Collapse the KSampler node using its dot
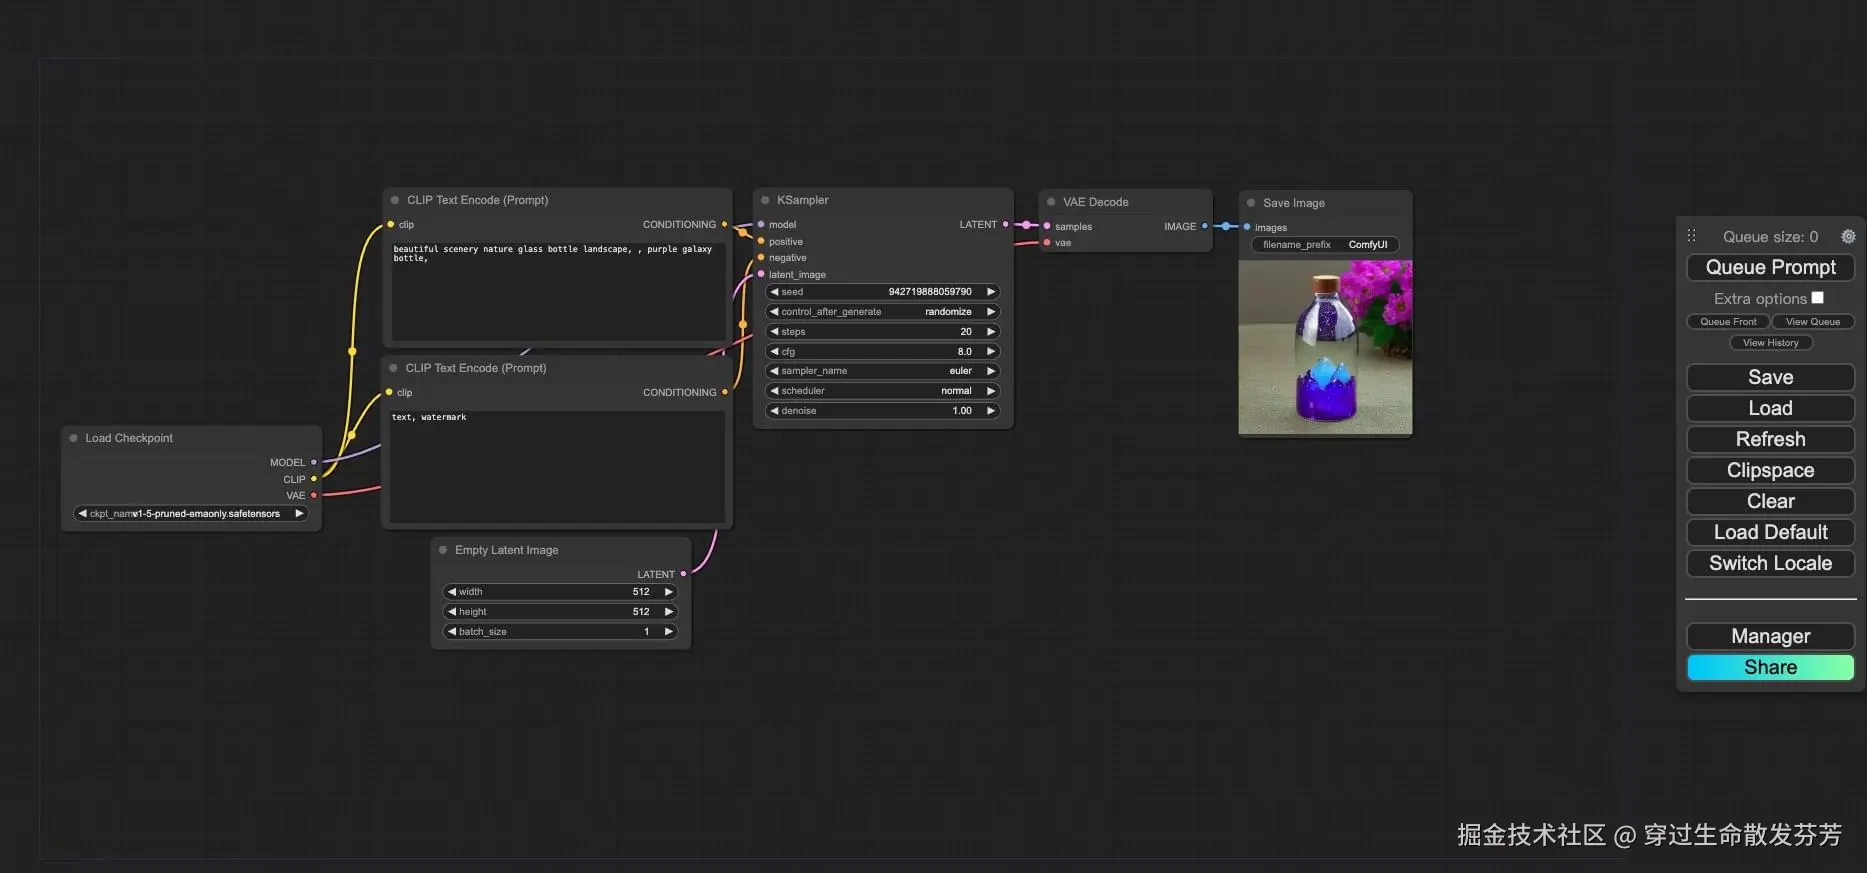The width and height of the screenshot is (1867, 873). tap(765, 200)
